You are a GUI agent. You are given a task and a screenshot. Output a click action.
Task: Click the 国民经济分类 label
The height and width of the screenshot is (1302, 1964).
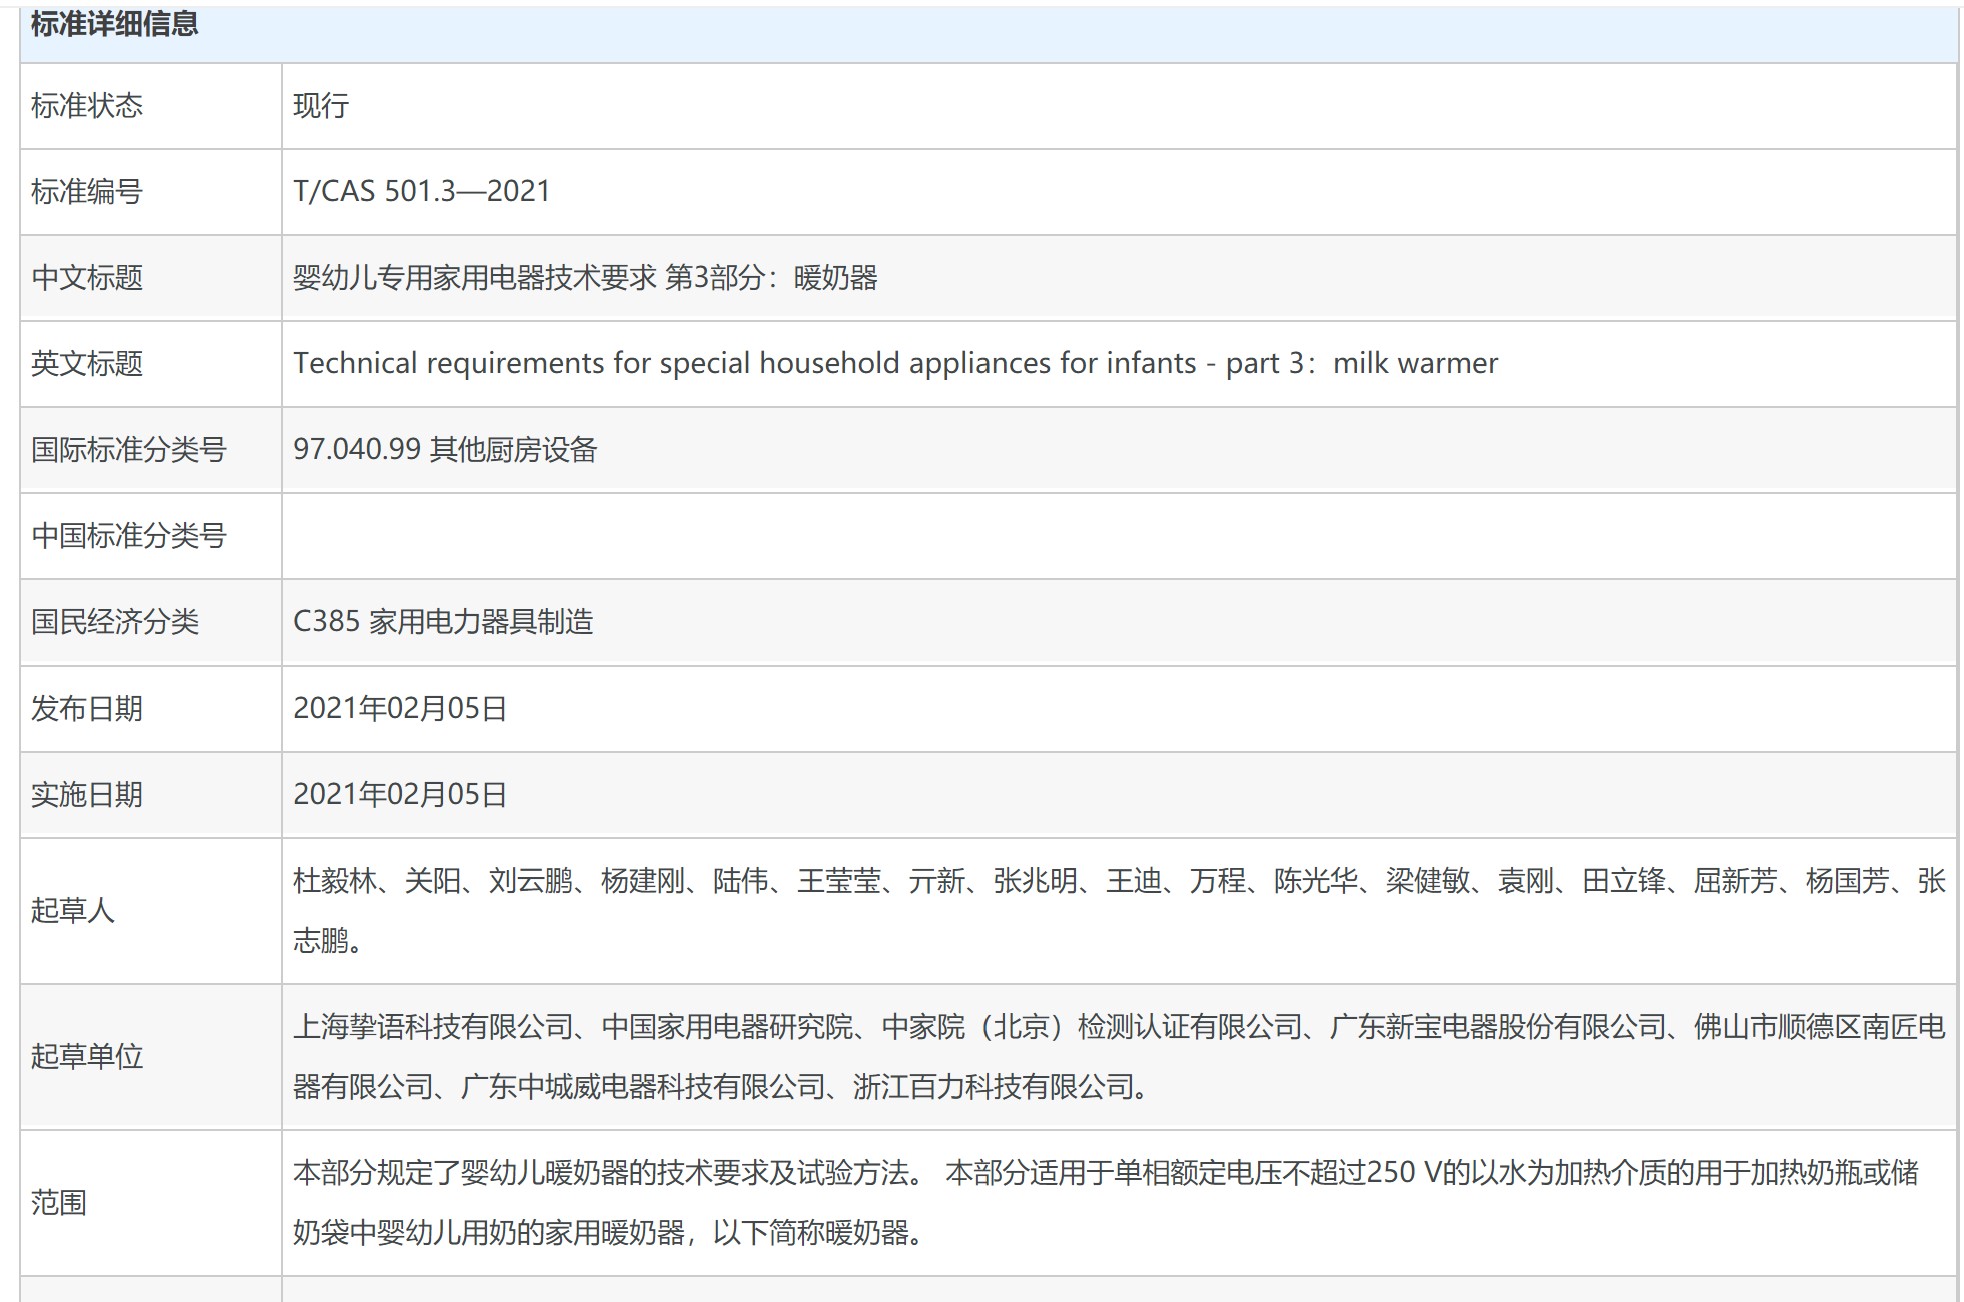pyautogui.click(x=115, y=622)
